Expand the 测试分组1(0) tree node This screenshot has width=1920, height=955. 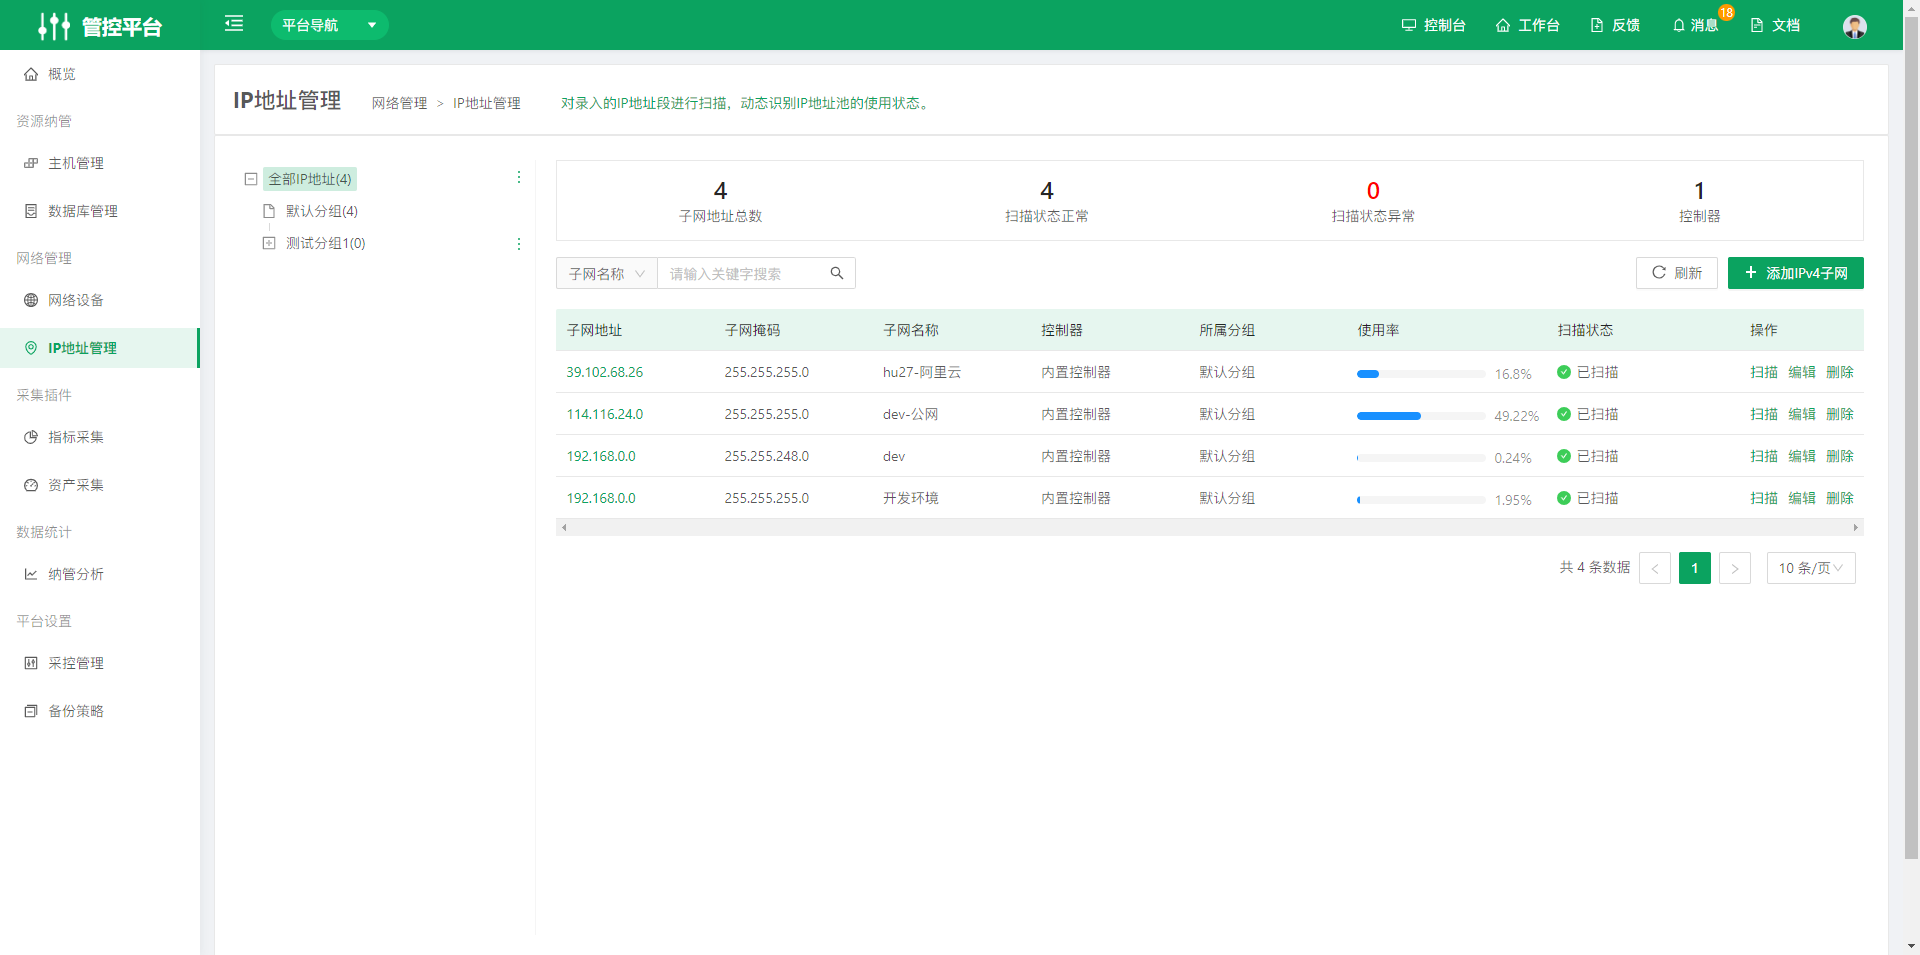tap(269, 243)
